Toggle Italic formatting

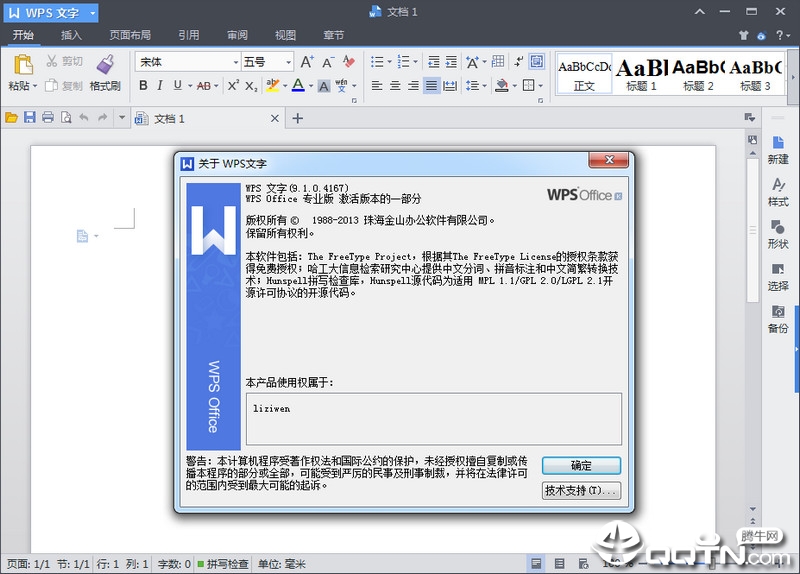pyautogui.click(x=160, y=86)
